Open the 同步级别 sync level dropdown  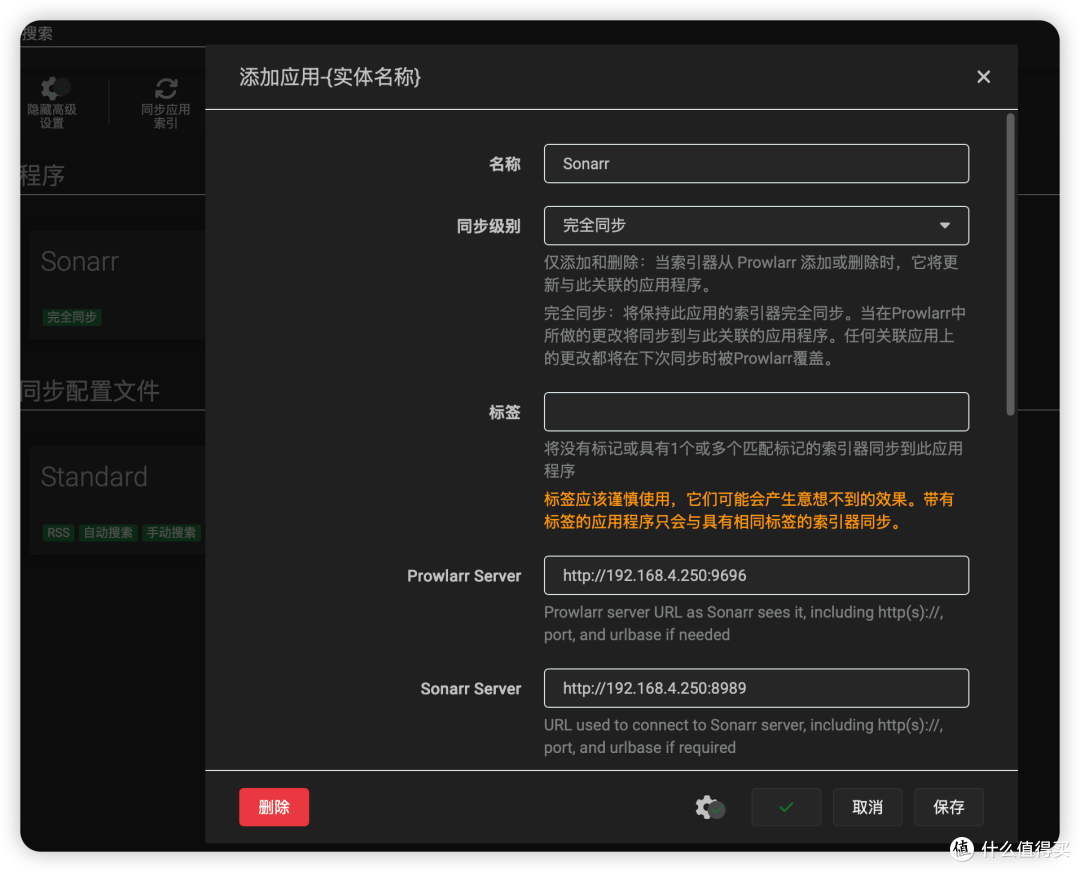point(756,226)
